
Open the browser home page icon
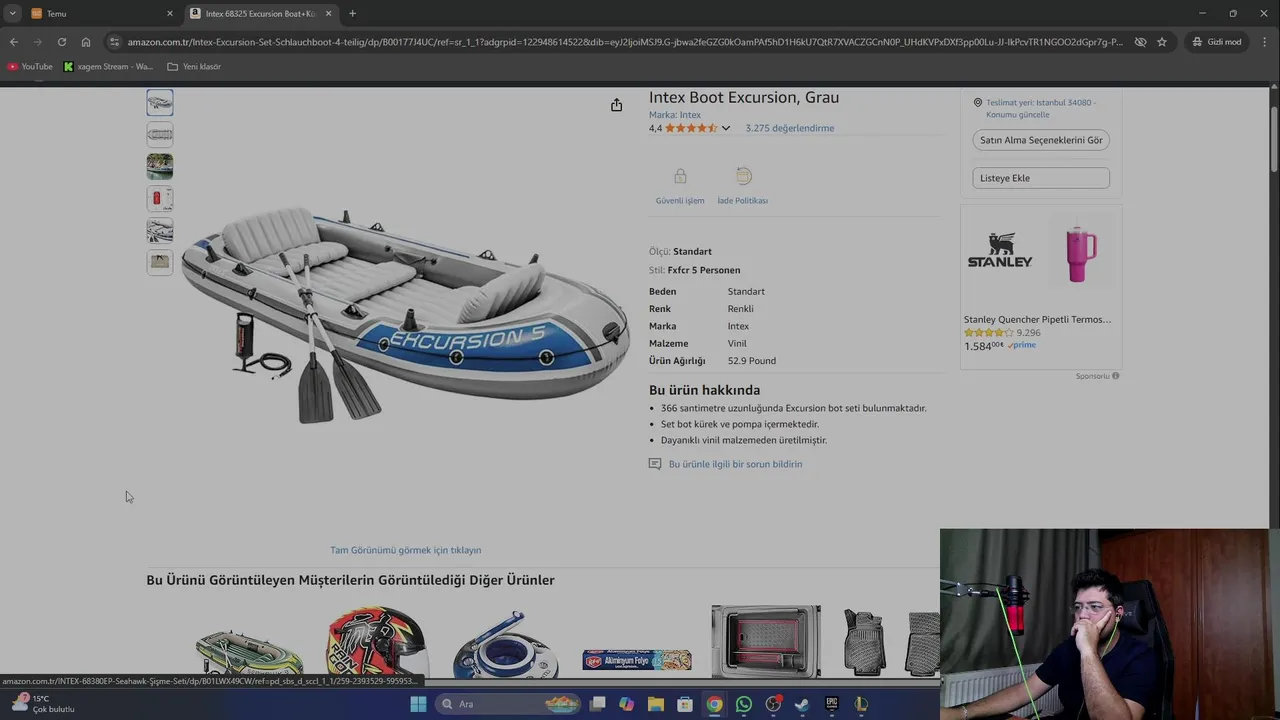pos(86,42)
